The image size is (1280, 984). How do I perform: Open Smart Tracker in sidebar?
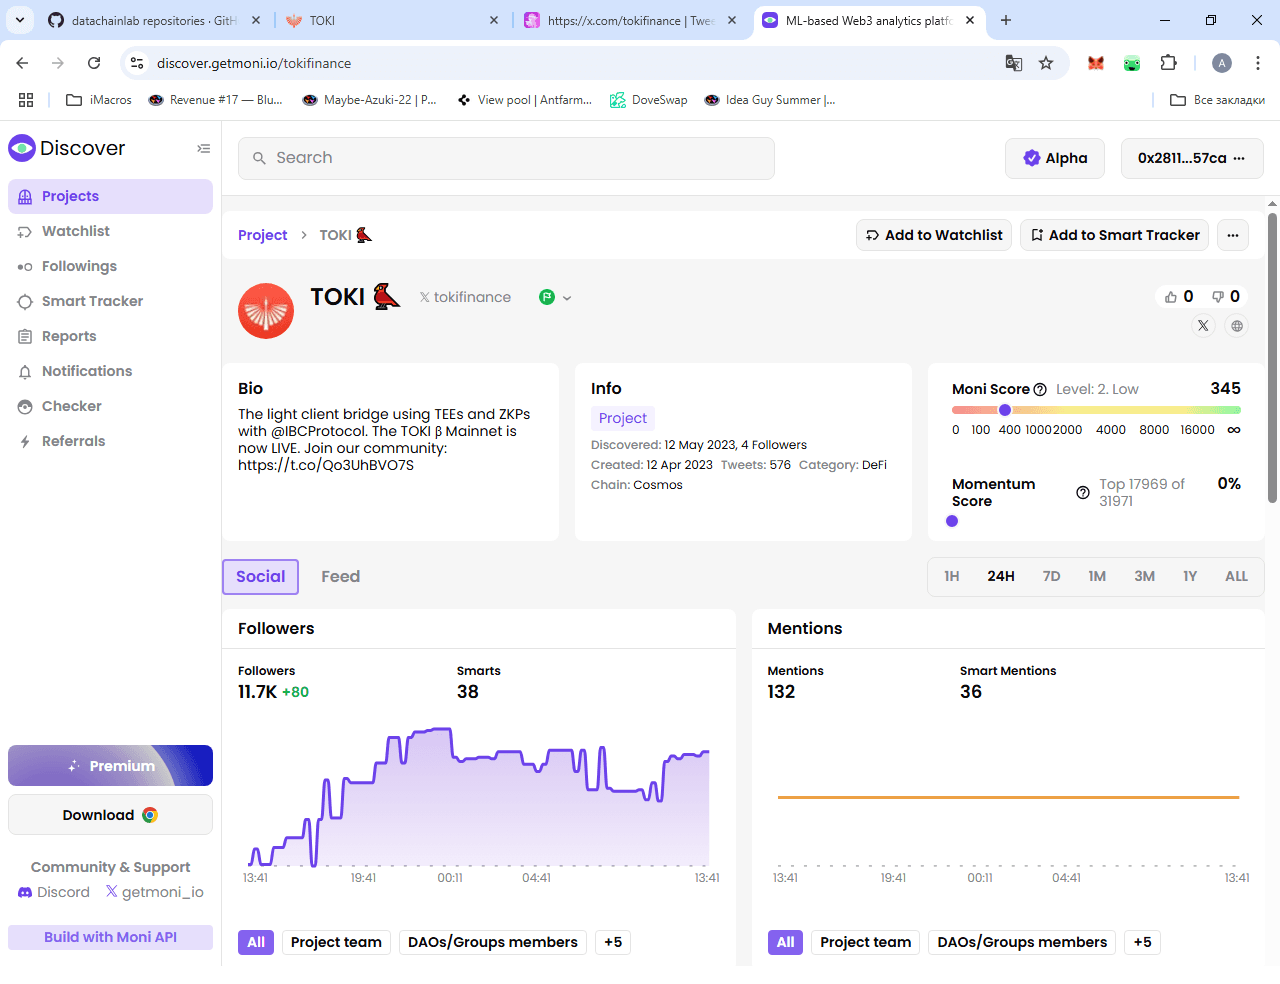110,301
